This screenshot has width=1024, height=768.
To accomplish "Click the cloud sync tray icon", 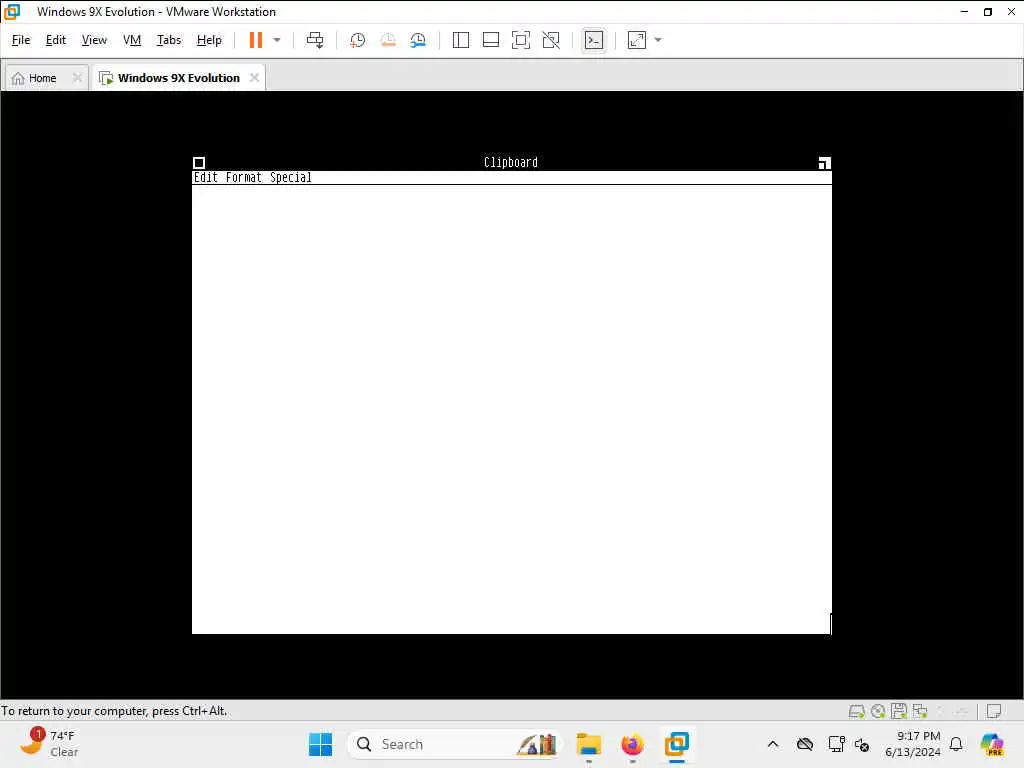I will point(805,744).
